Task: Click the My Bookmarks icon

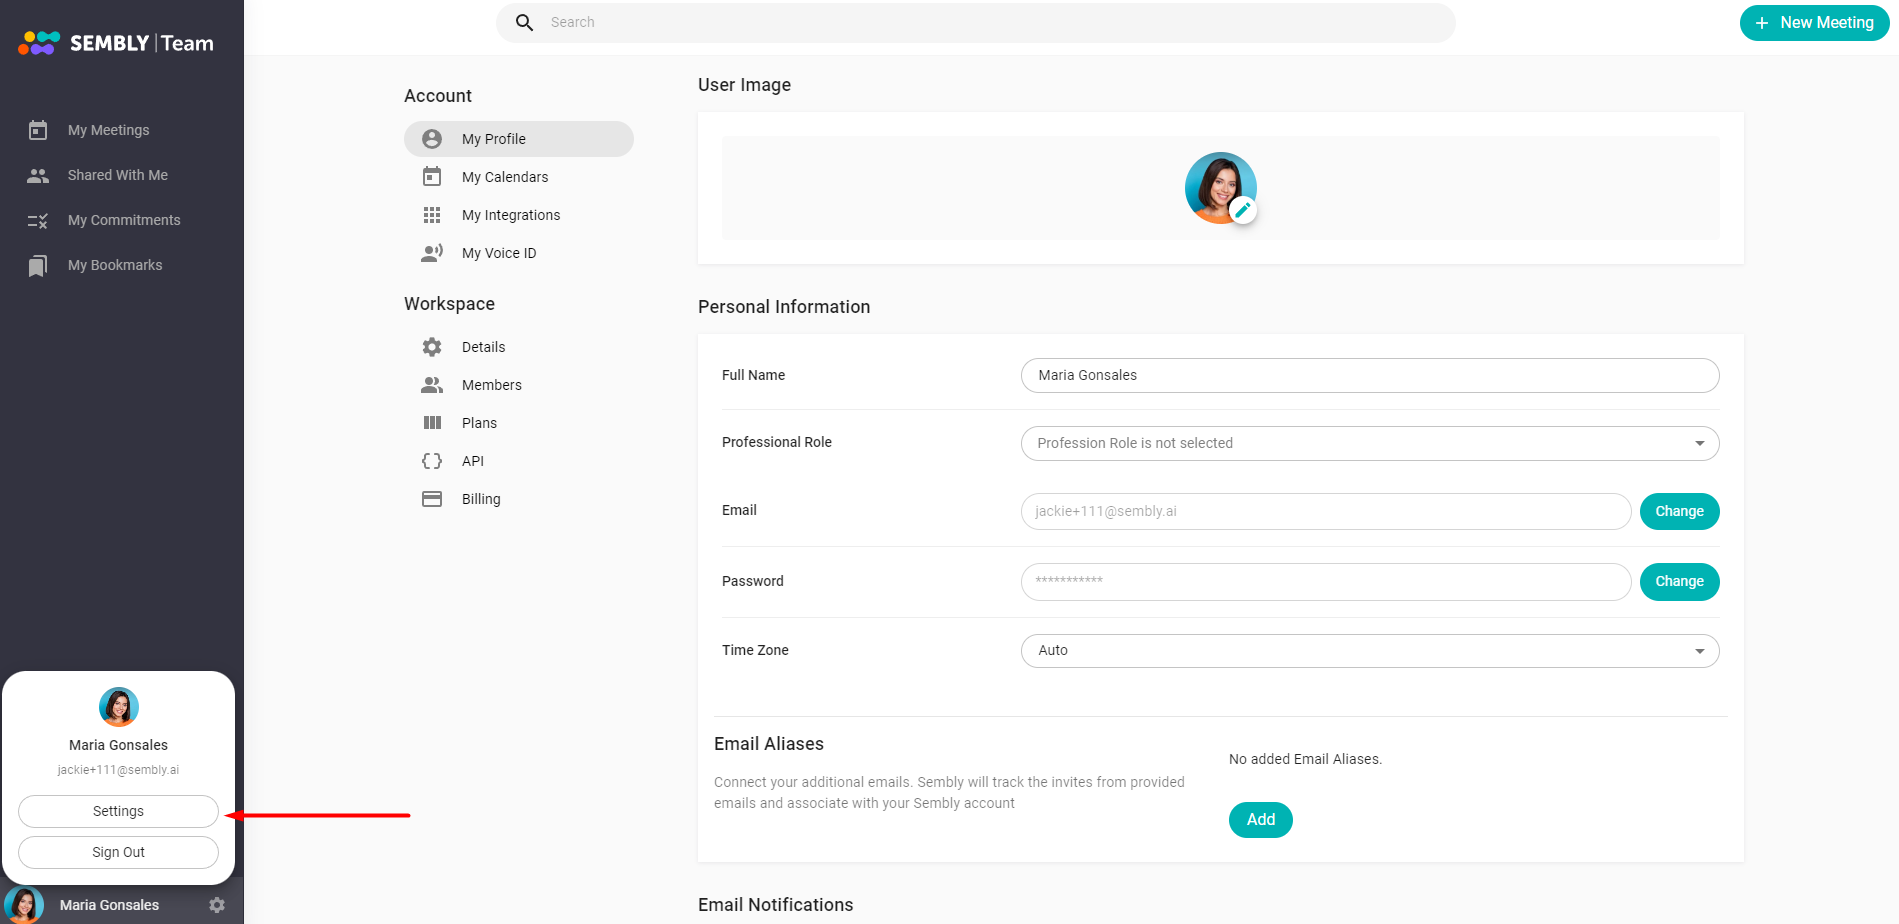Action: pos(38,265)
